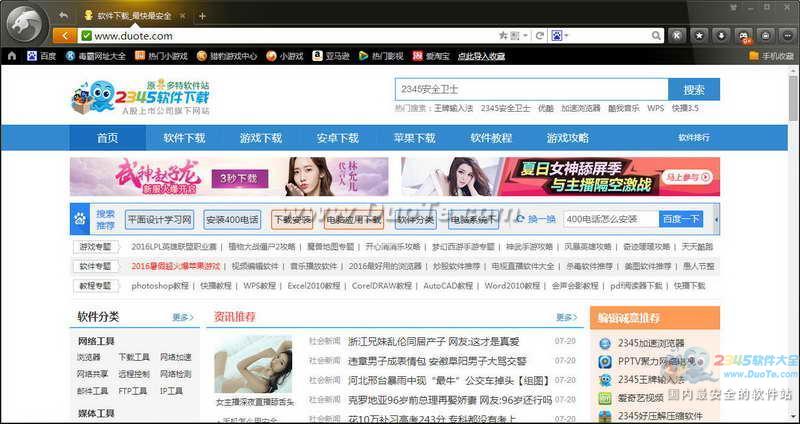The image size is (800, 424).
Task: Expand 软件分类 with 更多 link
Action: pos(183,317)
